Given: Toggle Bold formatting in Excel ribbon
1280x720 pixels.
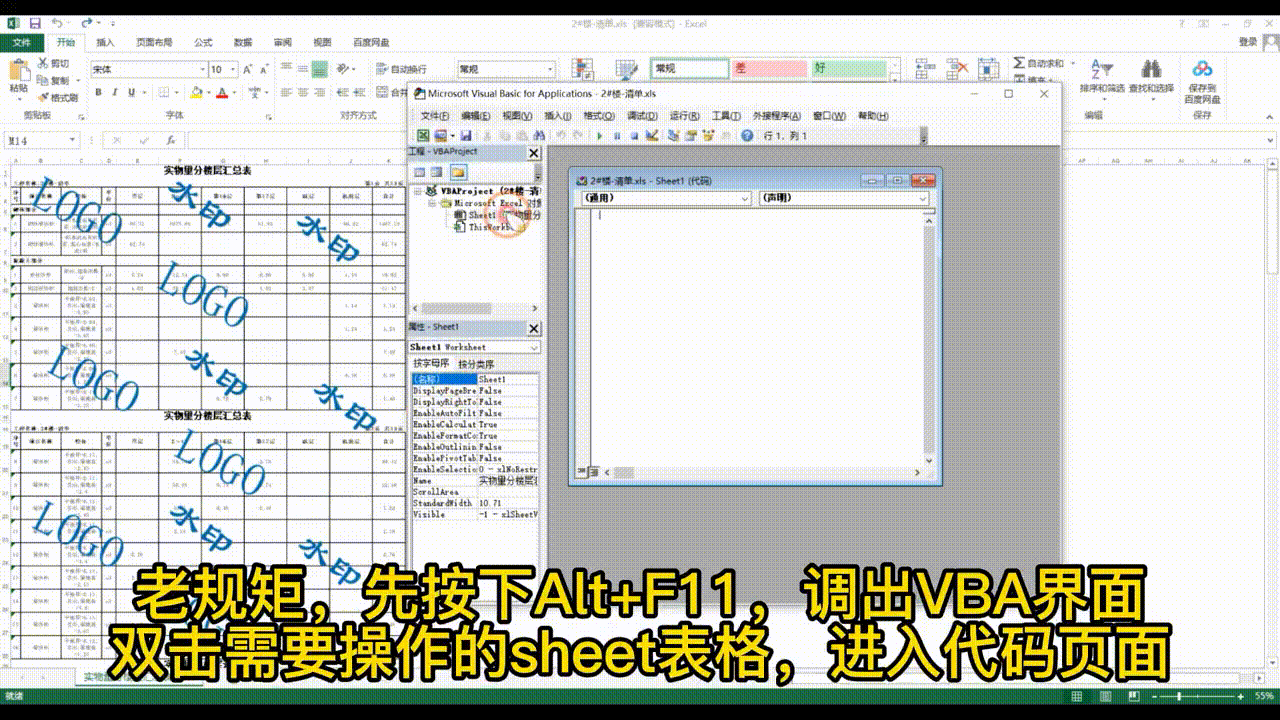Looking at the screenshot, I should [x=99, y=92].
